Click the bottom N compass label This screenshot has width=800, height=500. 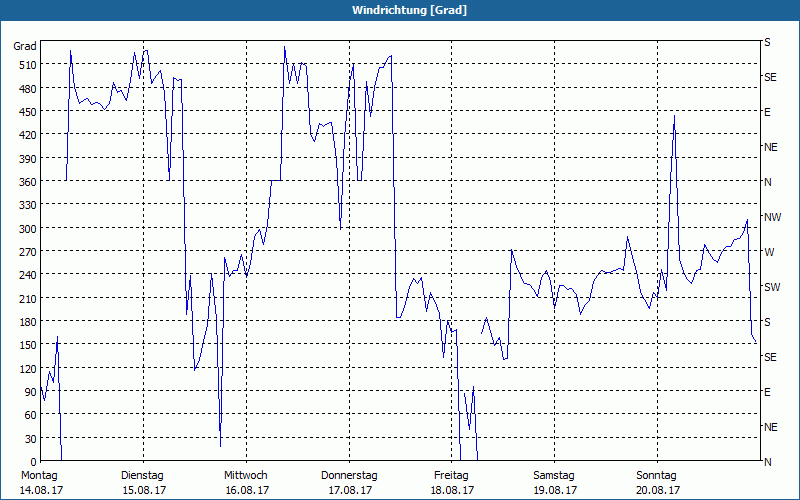[x=768, y=462]
